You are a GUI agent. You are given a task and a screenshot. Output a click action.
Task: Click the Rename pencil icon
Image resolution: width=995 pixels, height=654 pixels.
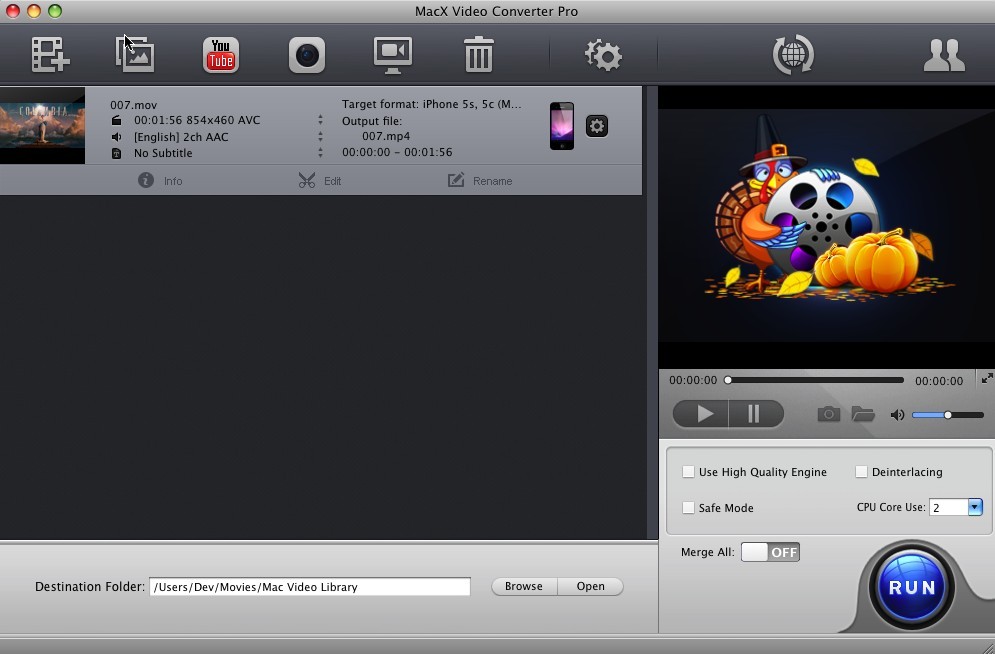456,180
